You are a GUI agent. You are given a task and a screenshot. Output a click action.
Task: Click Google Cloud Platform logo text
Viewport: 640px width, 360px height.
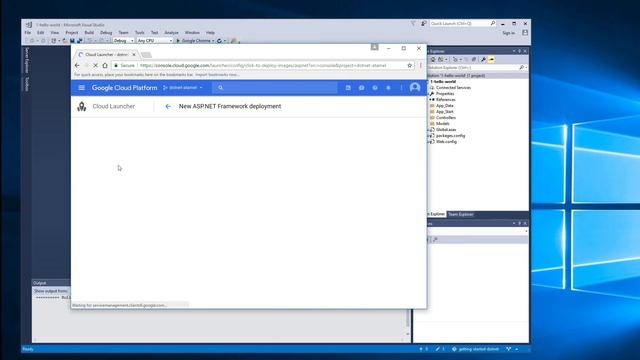(x=124, y=88)
